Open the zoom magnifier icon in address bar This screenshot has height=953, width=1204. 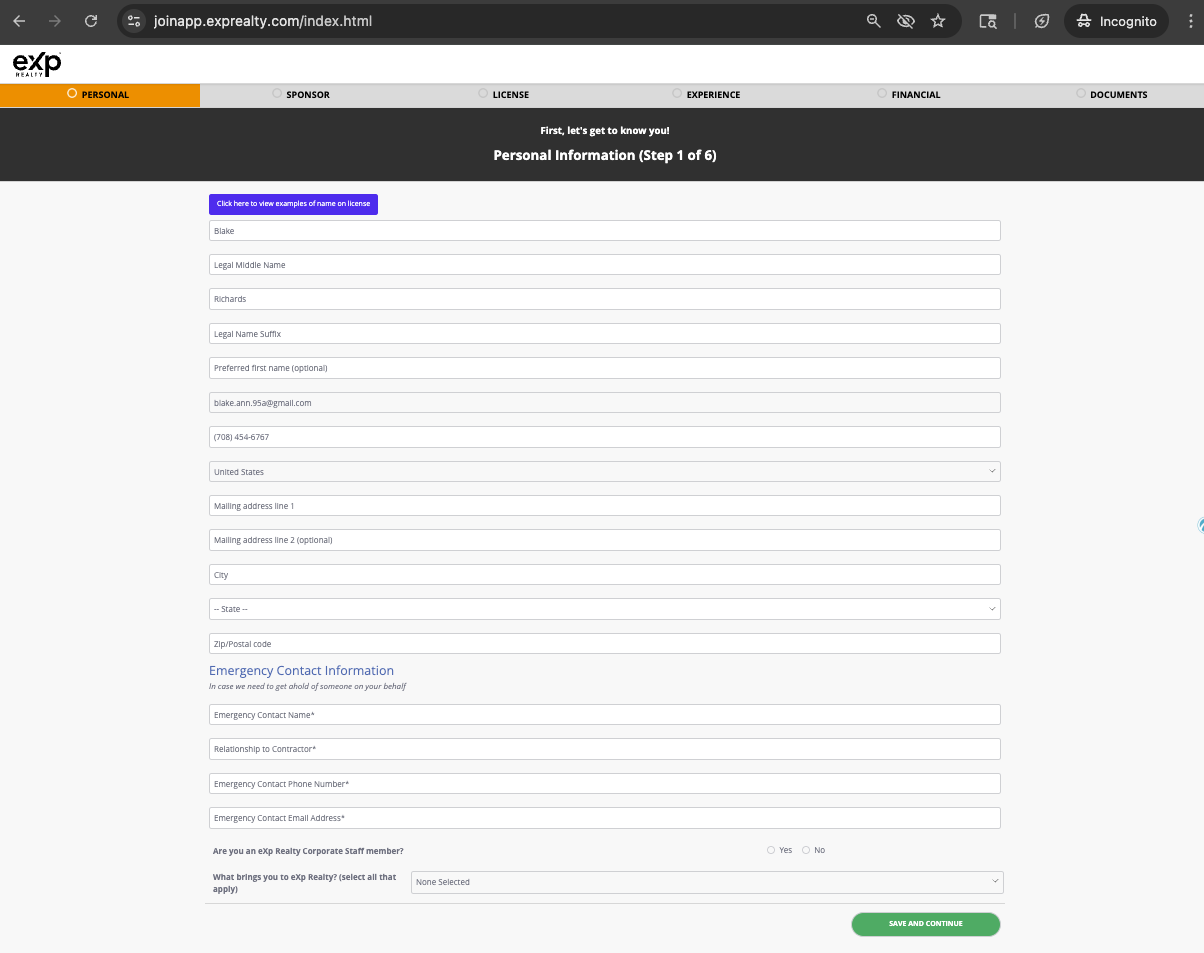tap(874, 21)
